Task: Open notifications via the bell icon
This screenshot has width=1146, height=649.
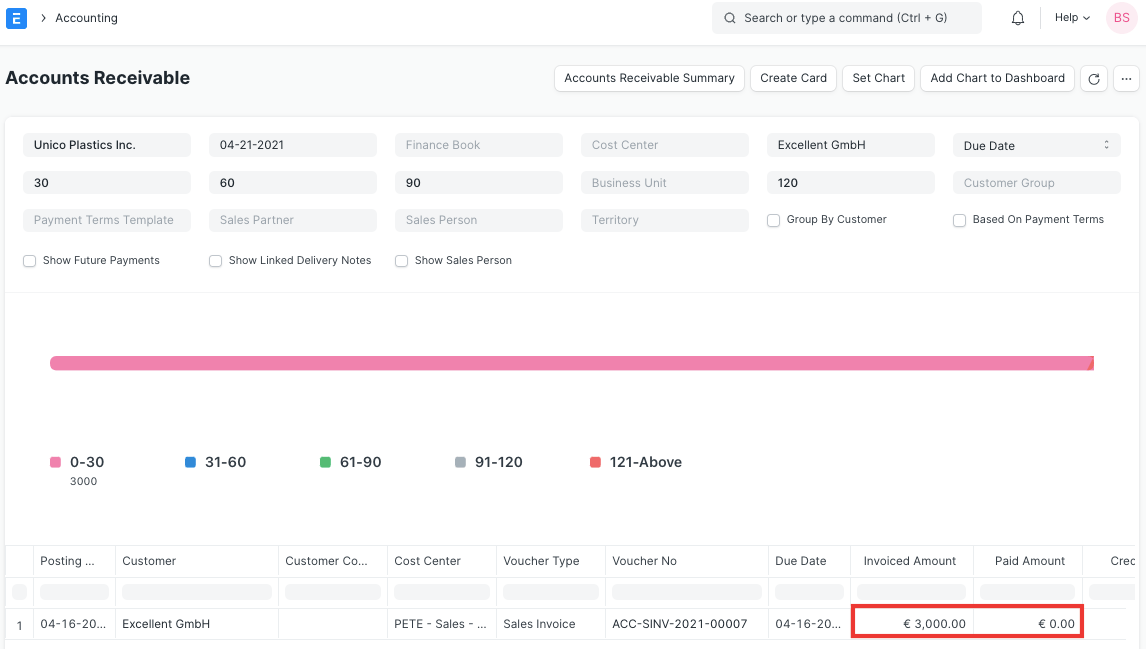Action: tap(1017, 17)
